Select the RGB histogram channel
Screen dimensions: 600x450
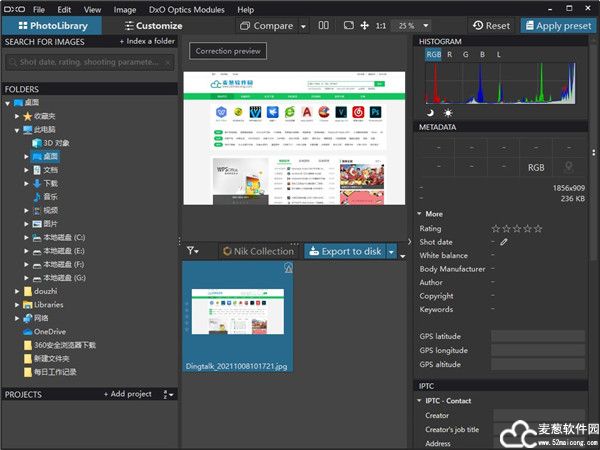pyautogui.click(x=433, y=54)
